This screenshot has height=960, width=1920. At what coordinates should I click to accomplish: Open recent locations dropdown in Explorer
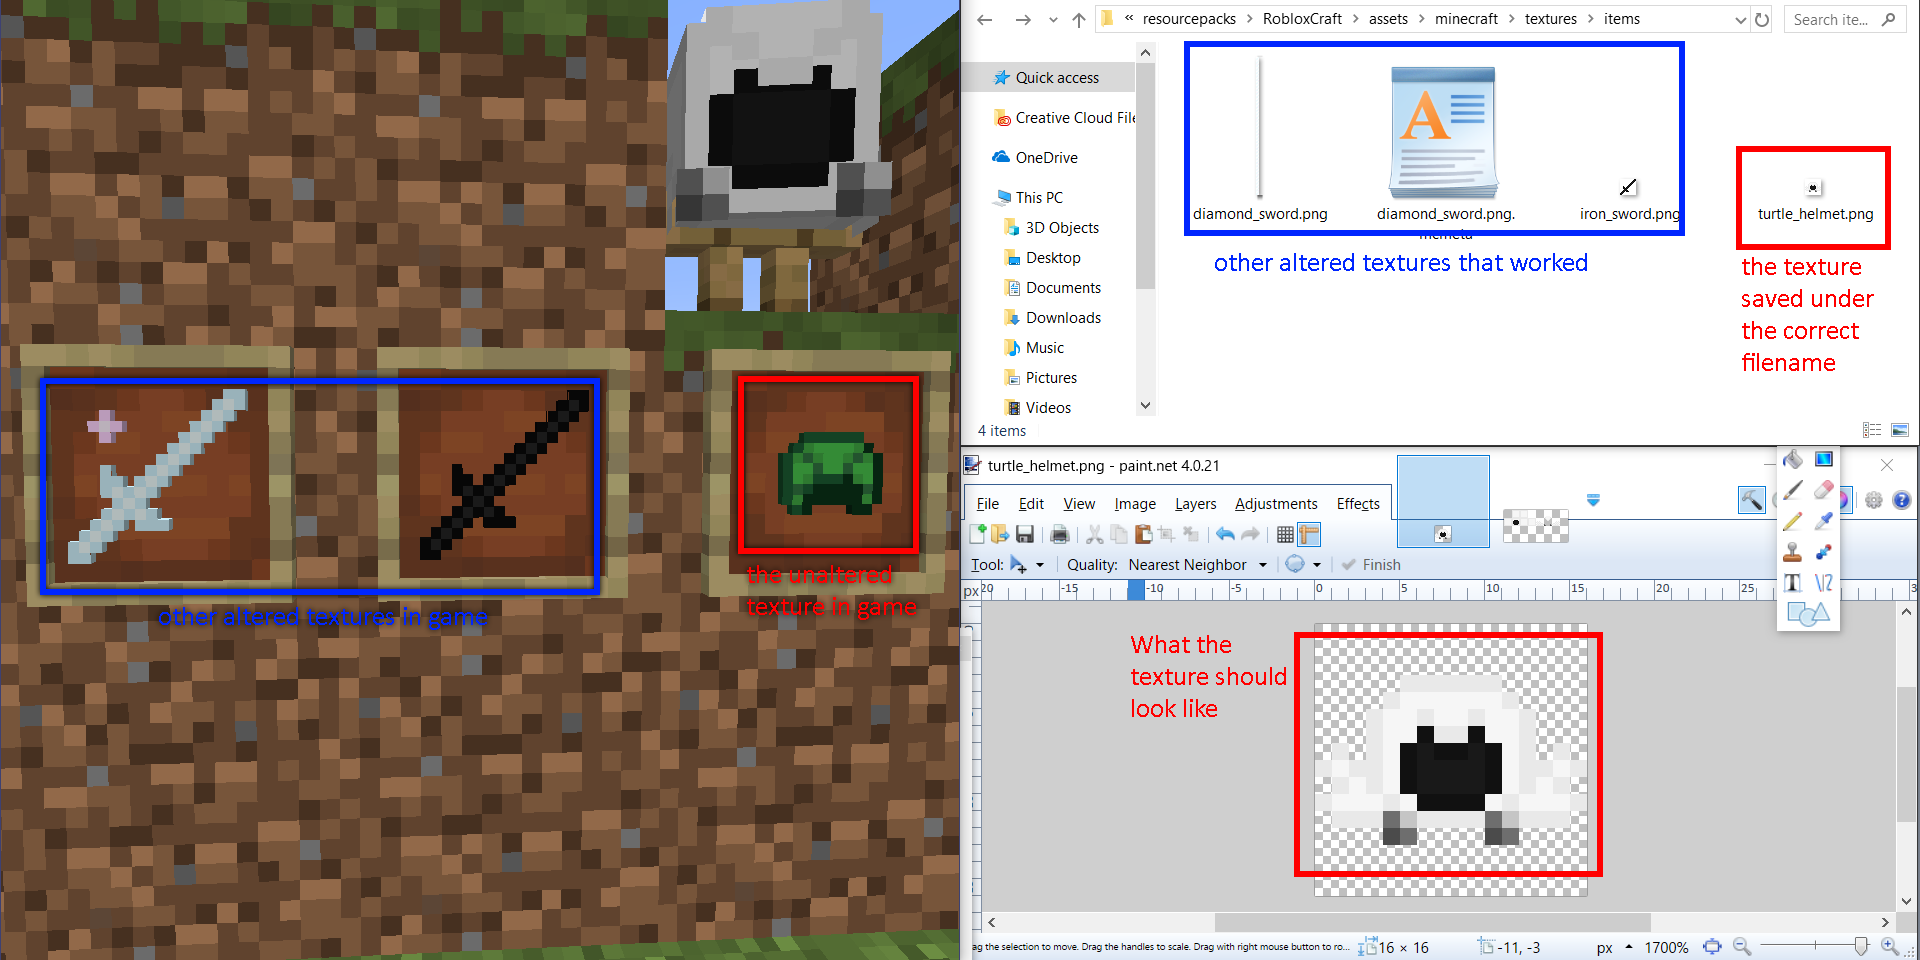1053,20
